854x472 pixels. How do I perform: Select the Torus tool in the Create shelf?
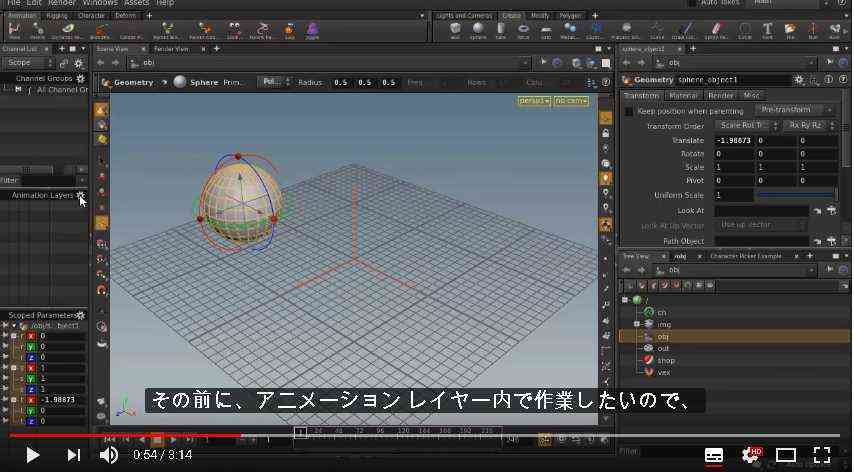point(523,30)
